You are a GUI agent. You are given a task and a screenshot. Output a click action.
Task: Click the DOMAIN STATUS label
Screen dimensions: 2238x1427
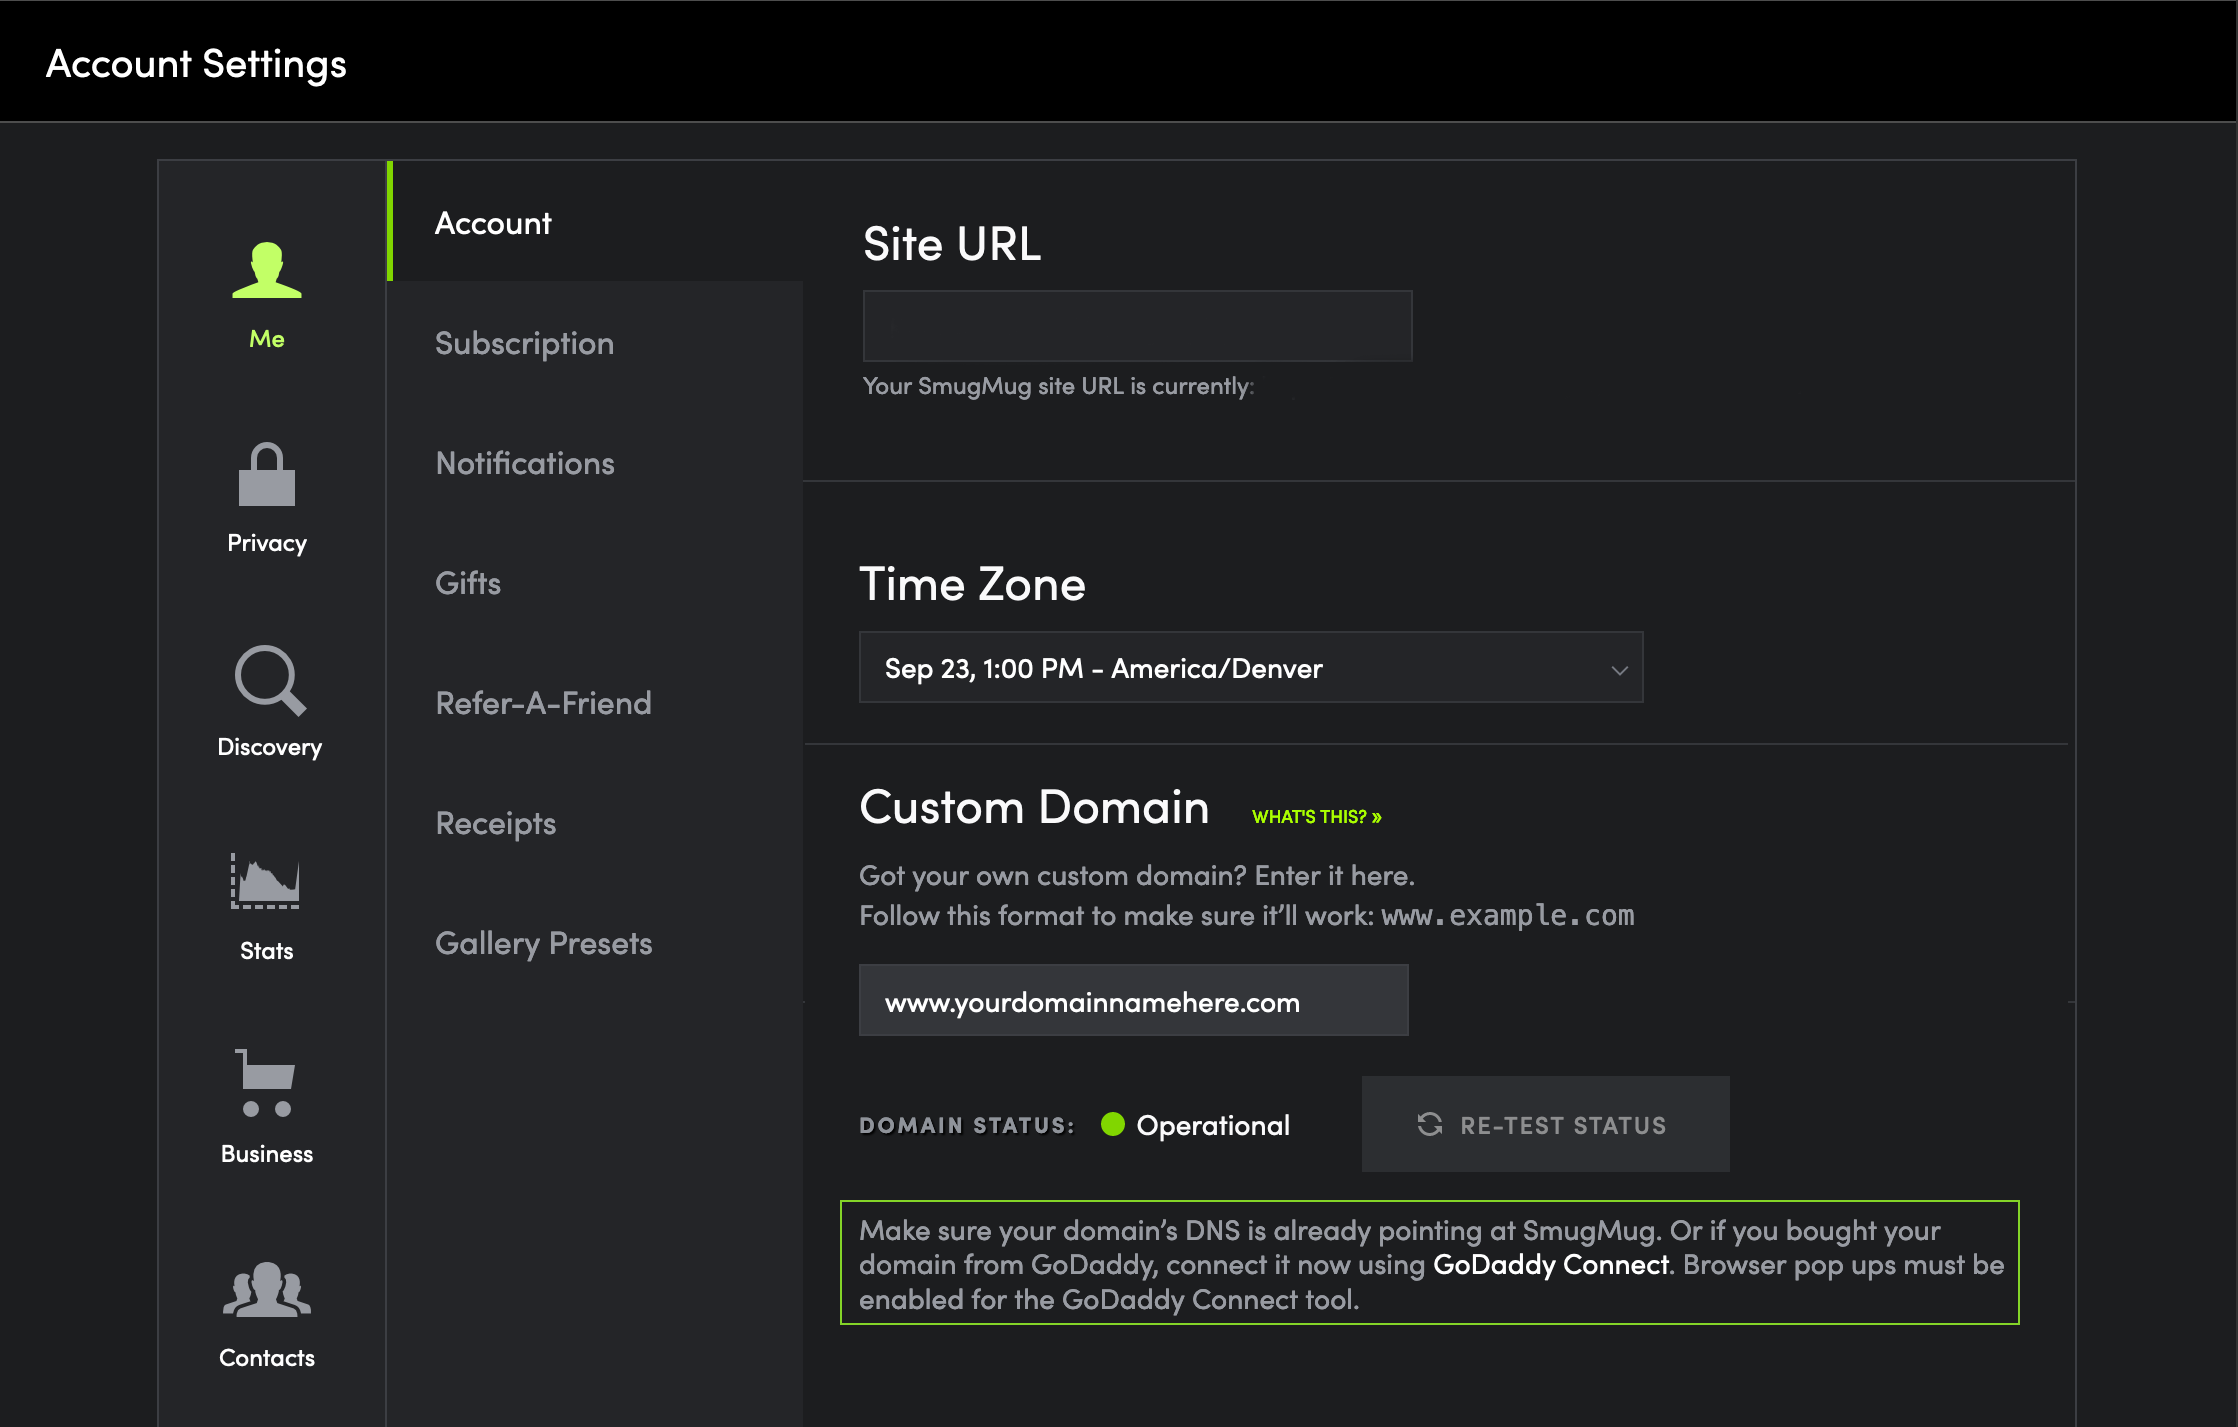(967, 1126)
